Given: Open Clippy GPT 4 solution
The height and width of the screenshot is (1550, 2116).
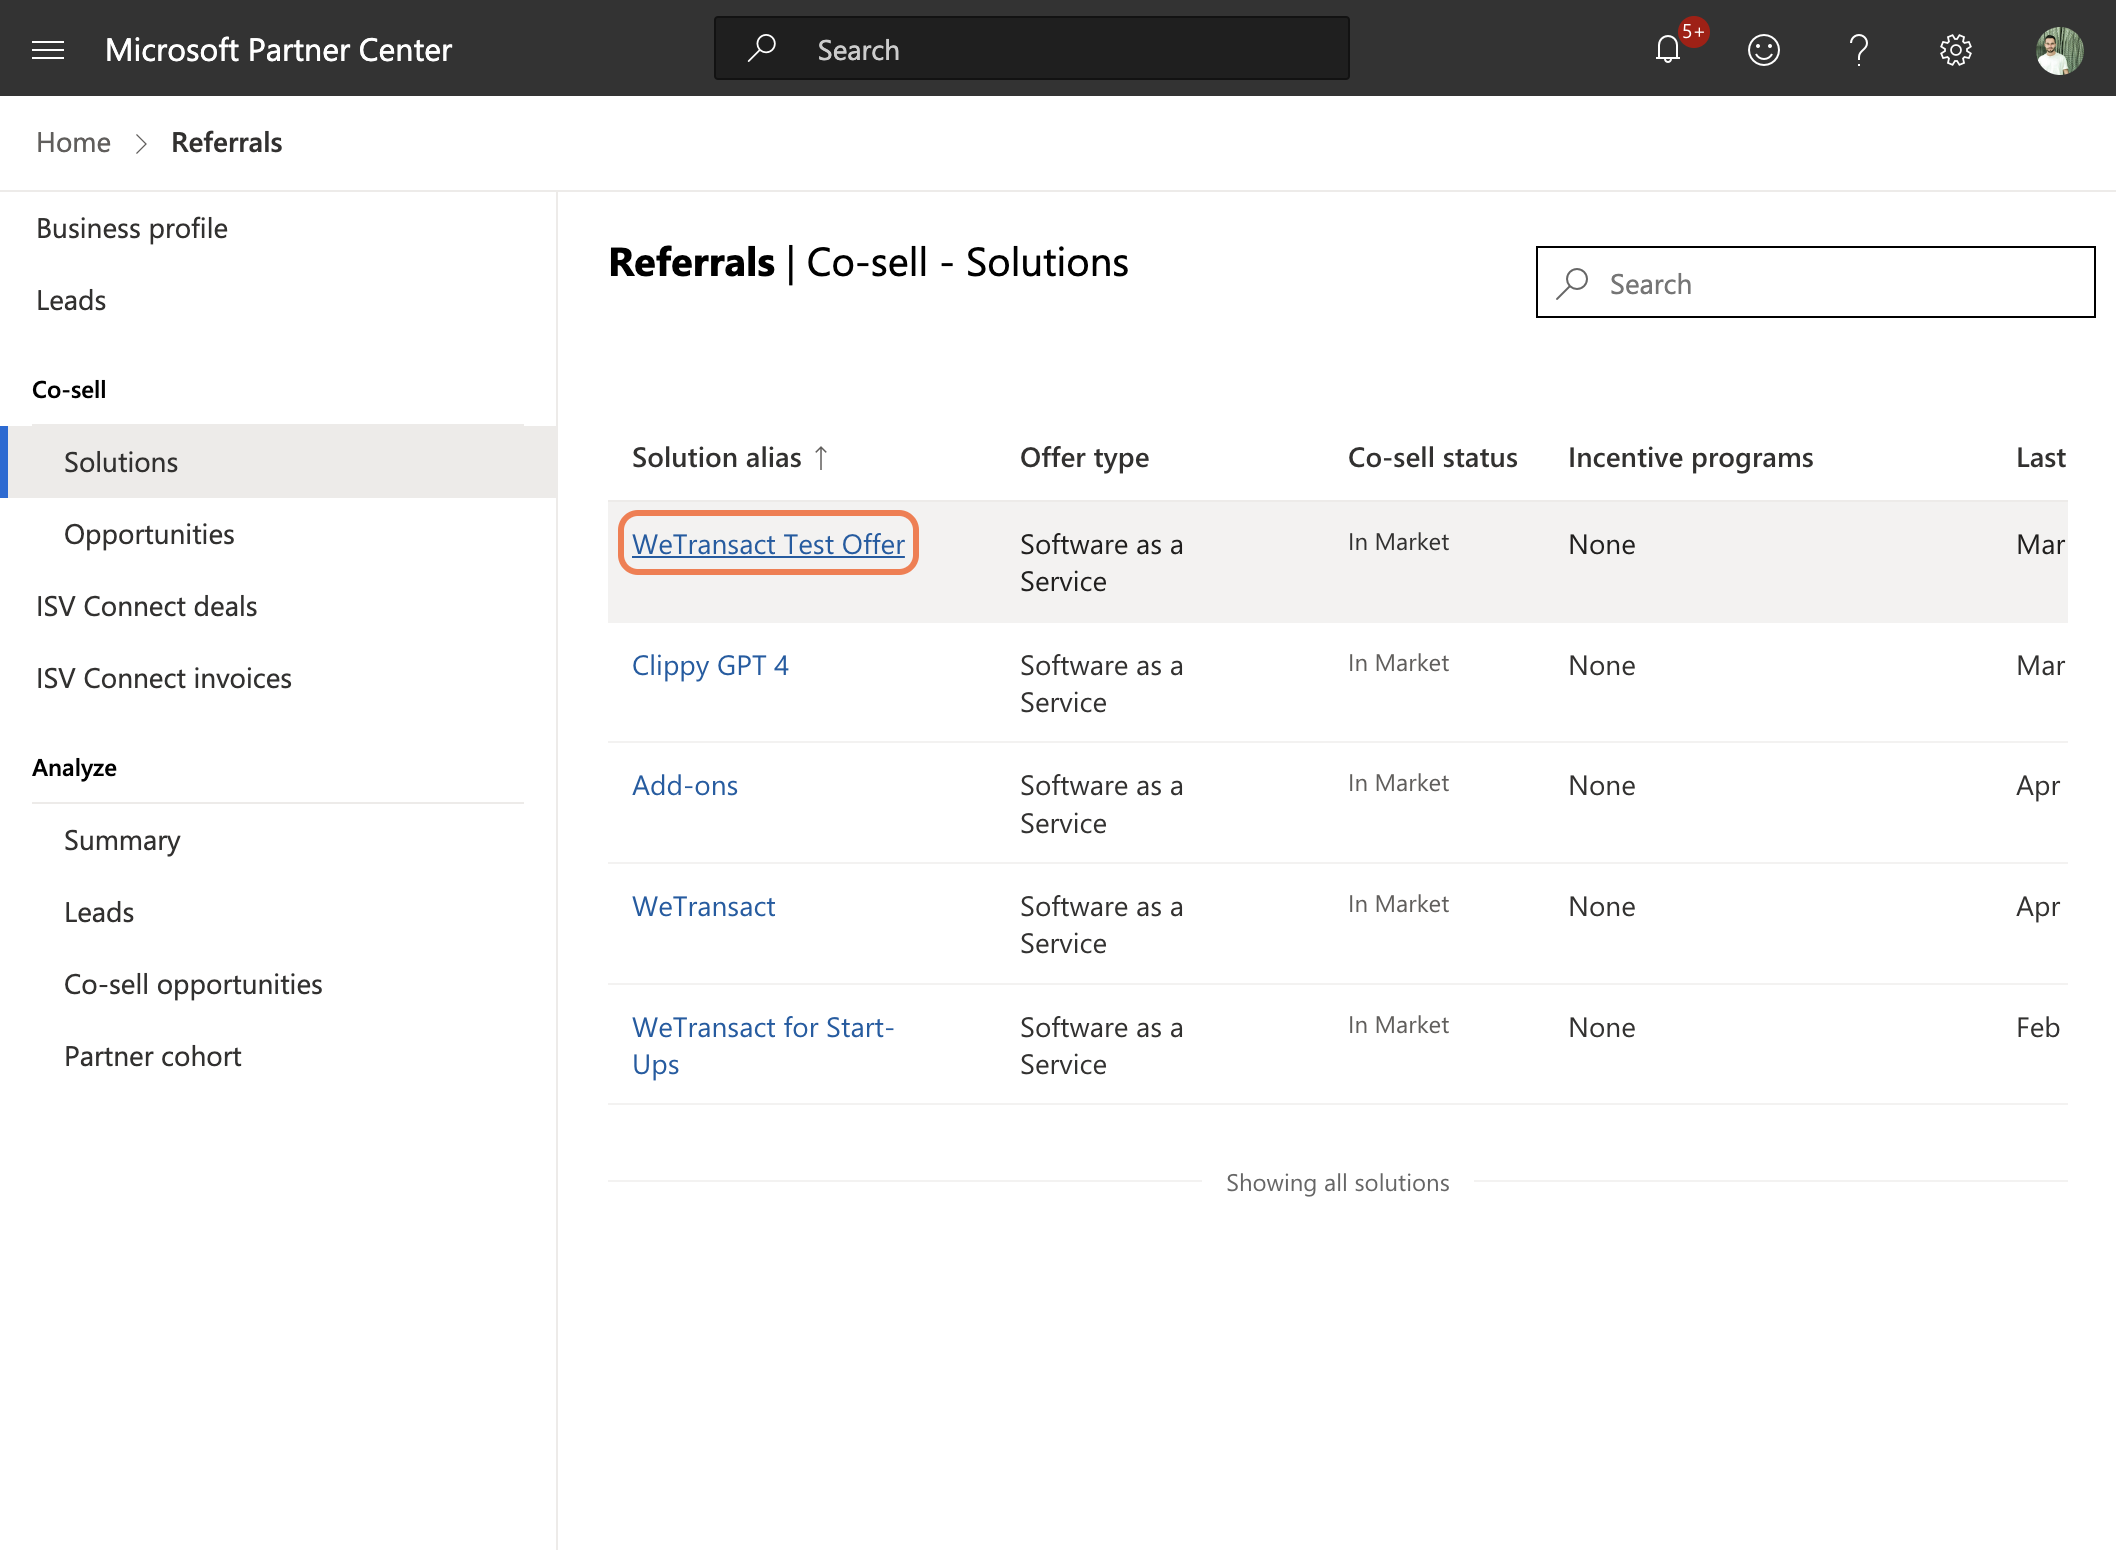Looking at the screenshot, I should (710, 665).
